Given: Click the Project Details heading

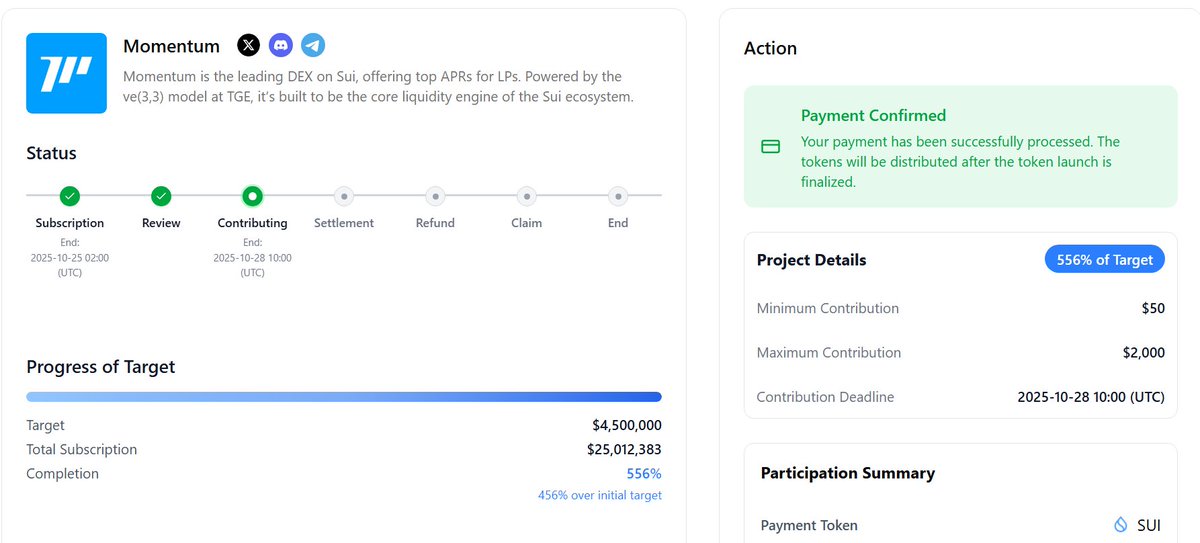Looking at the screenshot, I should (x=812, y=260).
